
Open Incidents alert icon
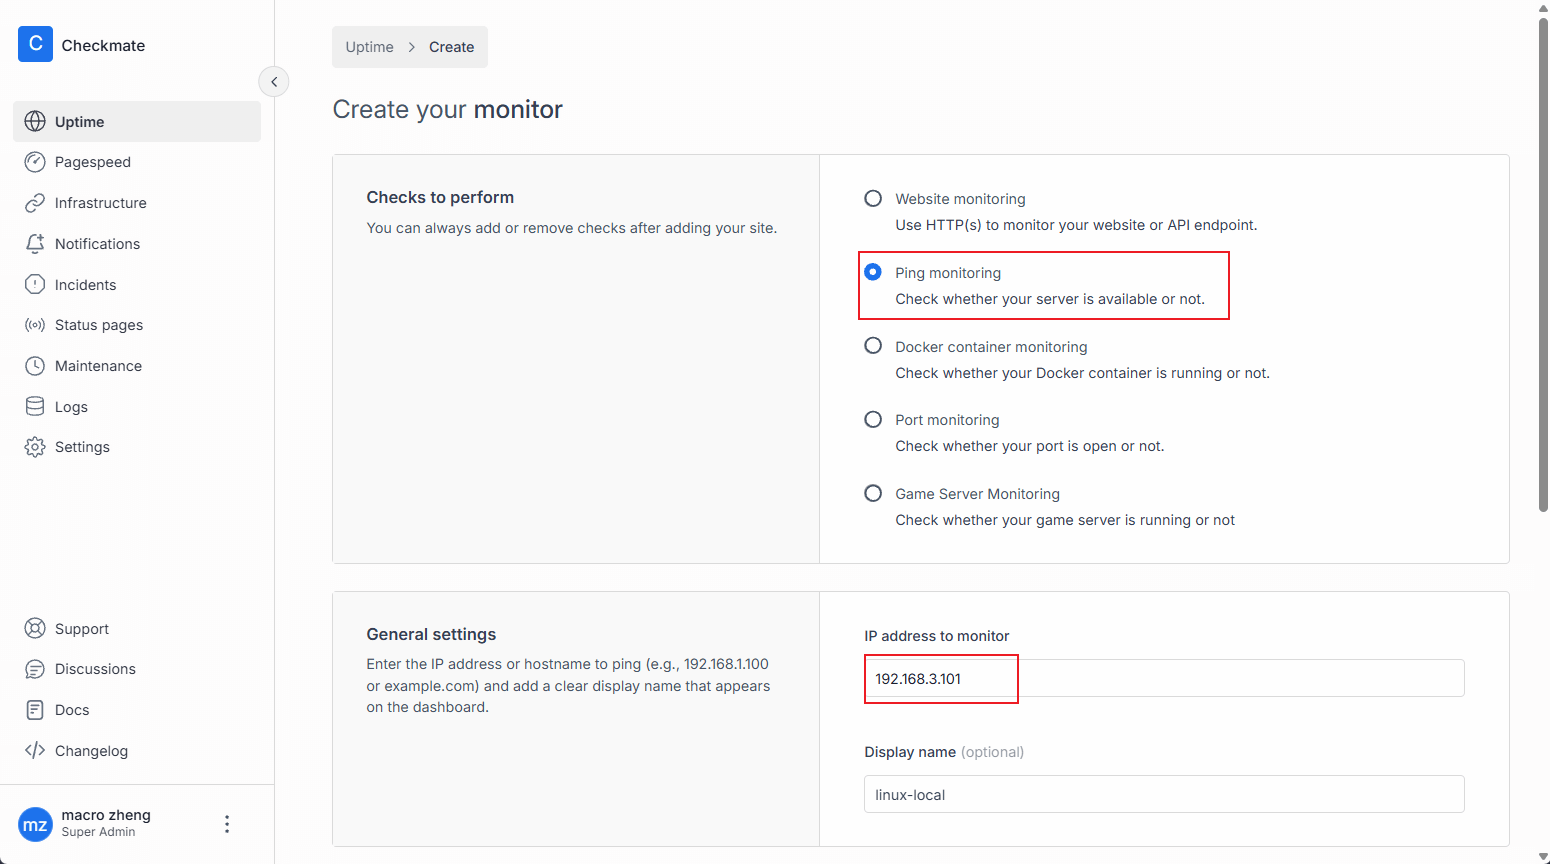click(x=35, y=285)
